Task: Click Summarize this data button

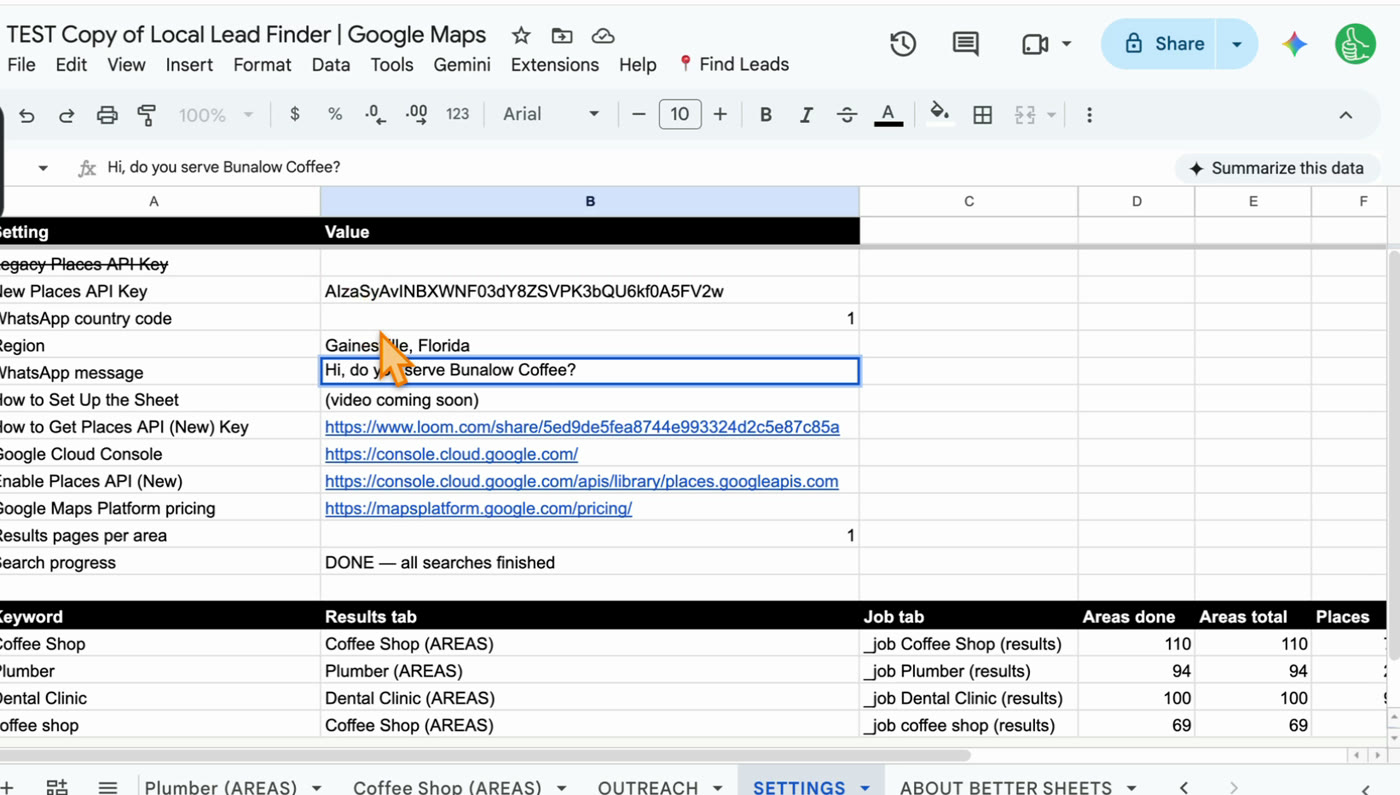Action: pyautogui.click(x=1277, y=168)
